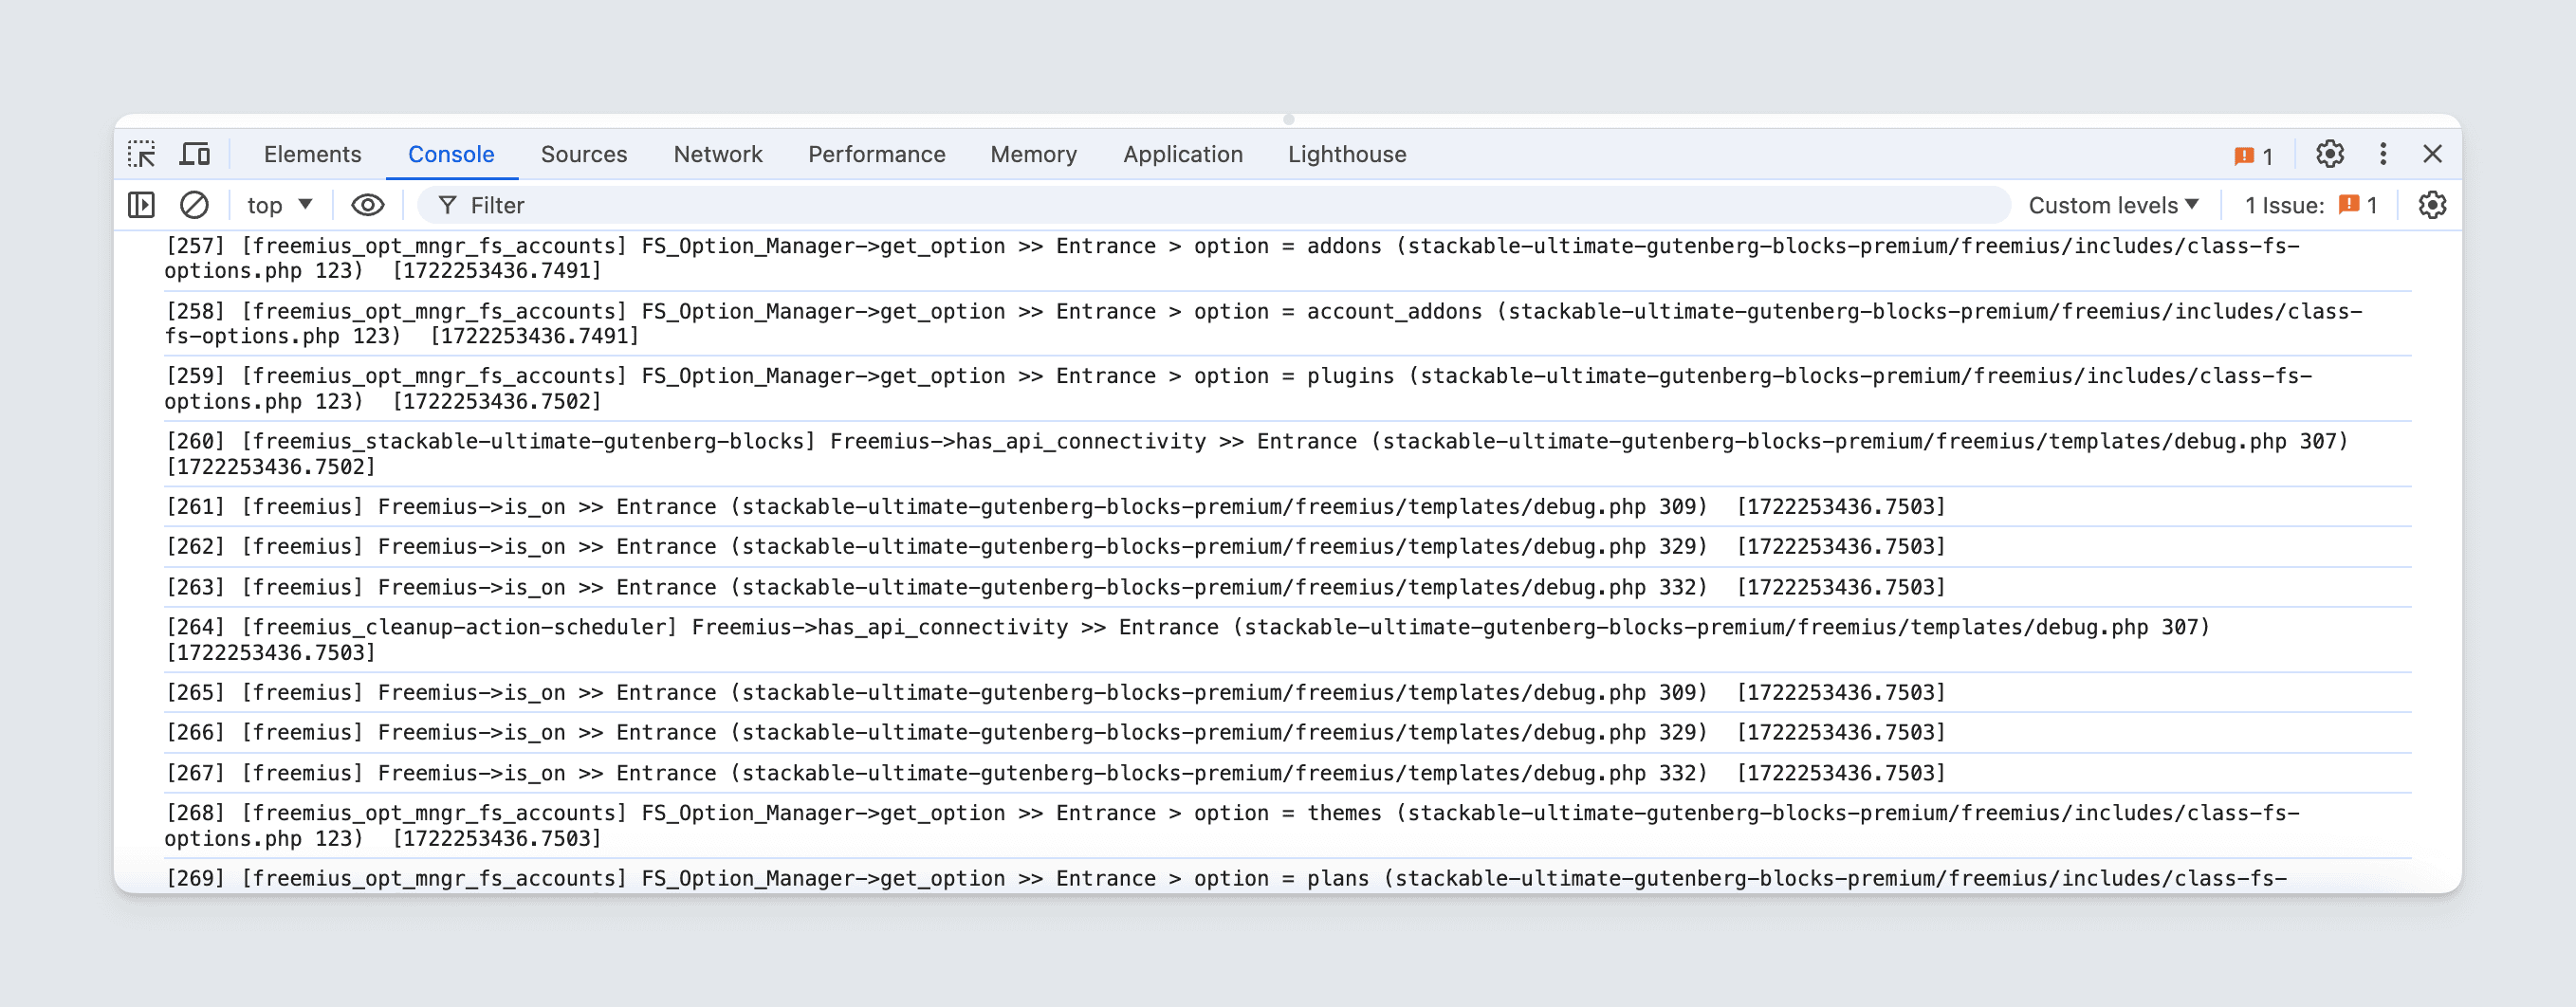Show the console sidebar
Image resolution: width=2576 pixels, height=1007 pixels.
pos(142,205)
